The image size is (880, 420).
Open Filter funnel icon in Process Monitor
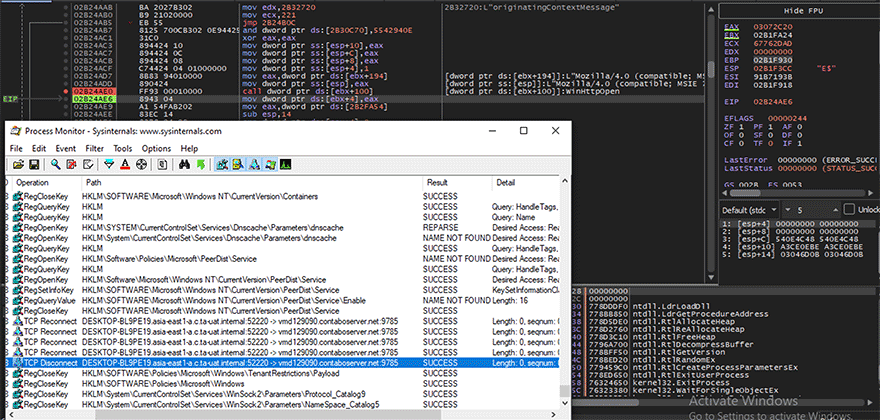(109, 165)
